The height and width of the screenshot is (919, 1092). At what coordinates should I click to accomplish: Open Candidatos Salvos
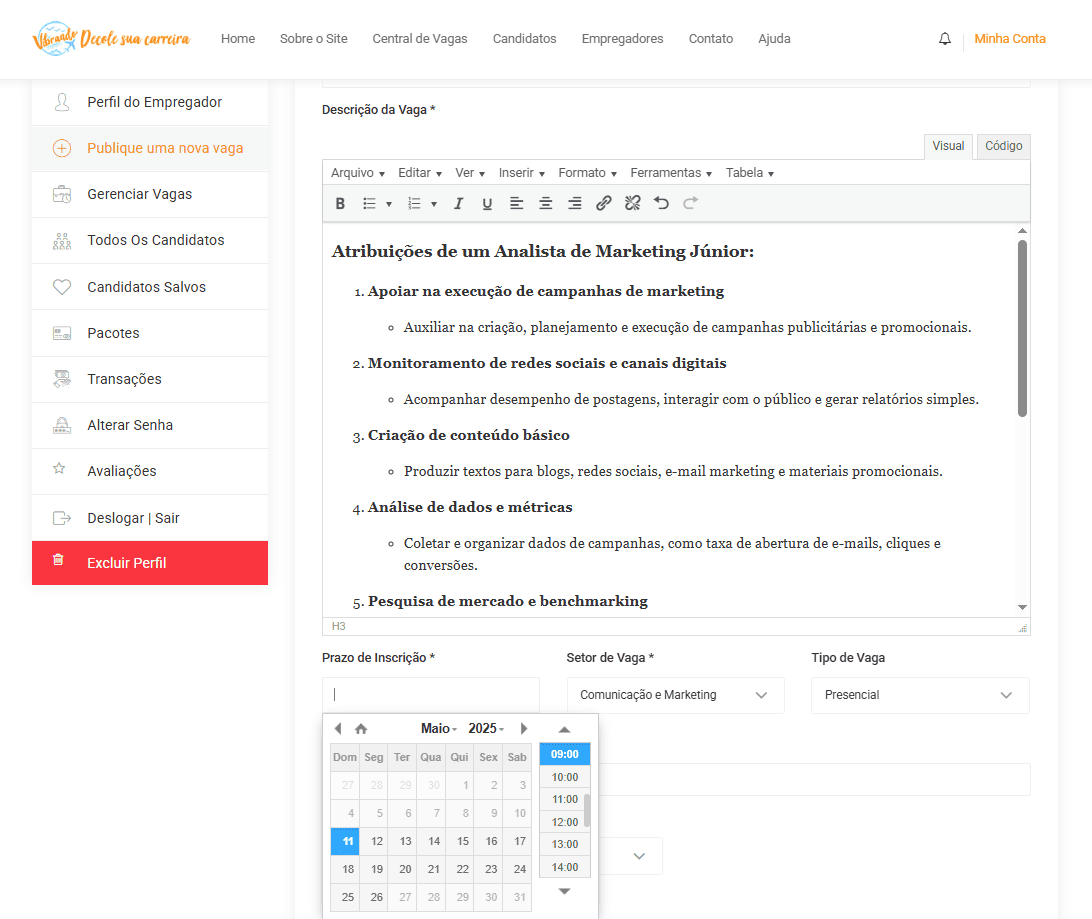coord(150,287)
